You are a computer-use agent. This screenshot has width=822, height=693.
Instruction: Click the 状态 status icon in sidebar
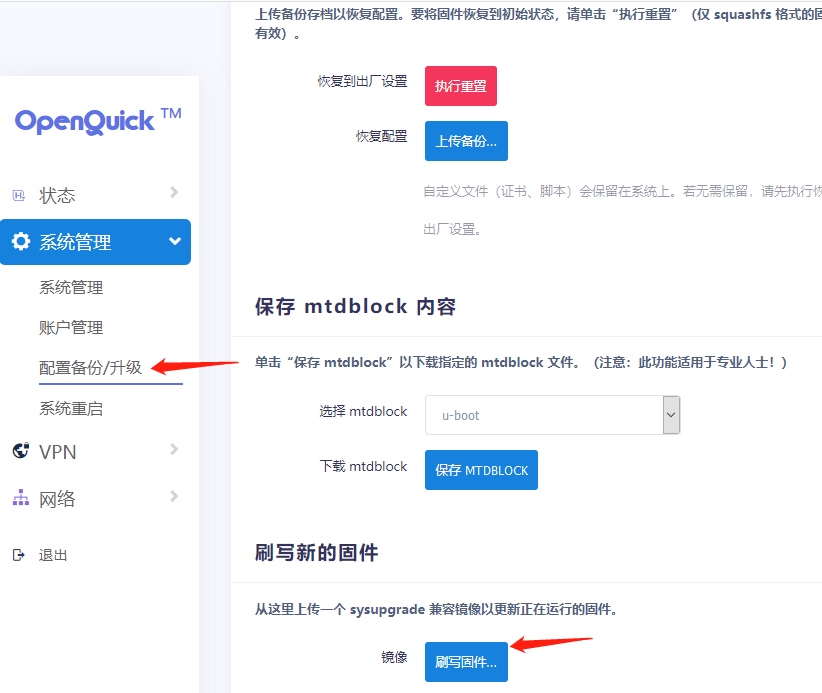tap(18, 196)
